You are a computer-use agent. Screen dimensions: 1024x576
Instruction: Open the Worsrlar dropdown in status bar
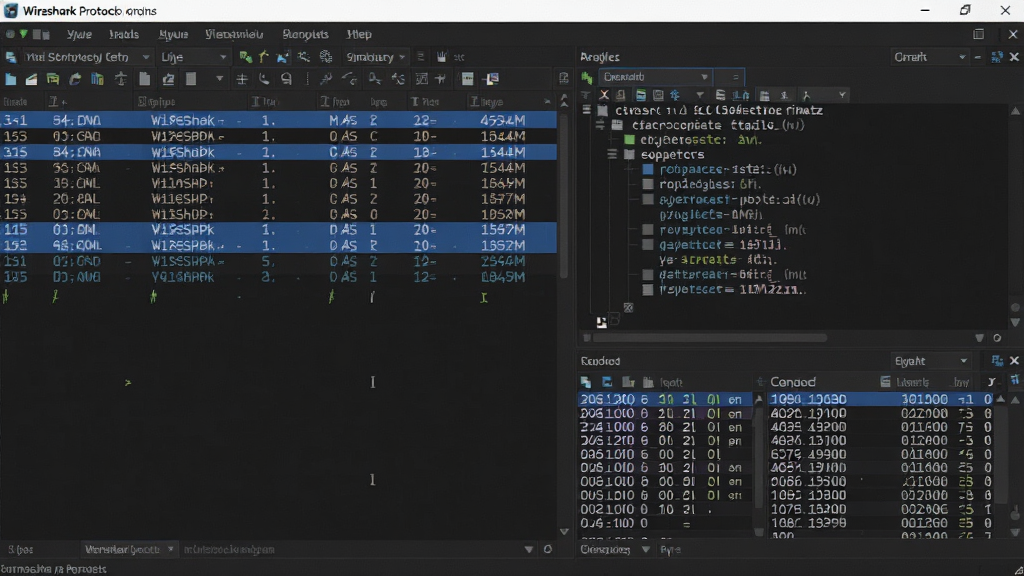pos(129,550)
